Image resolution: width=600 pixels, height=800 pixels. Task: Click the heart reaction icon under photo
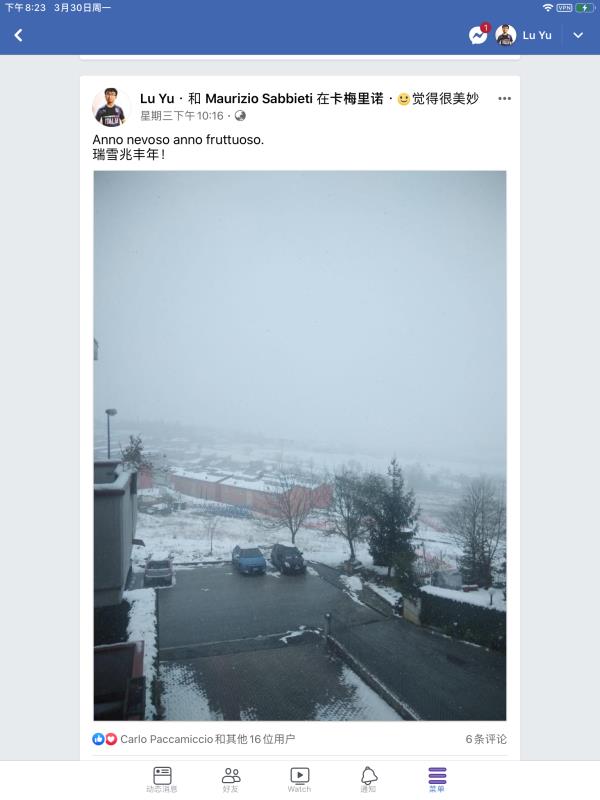point(111,739)
